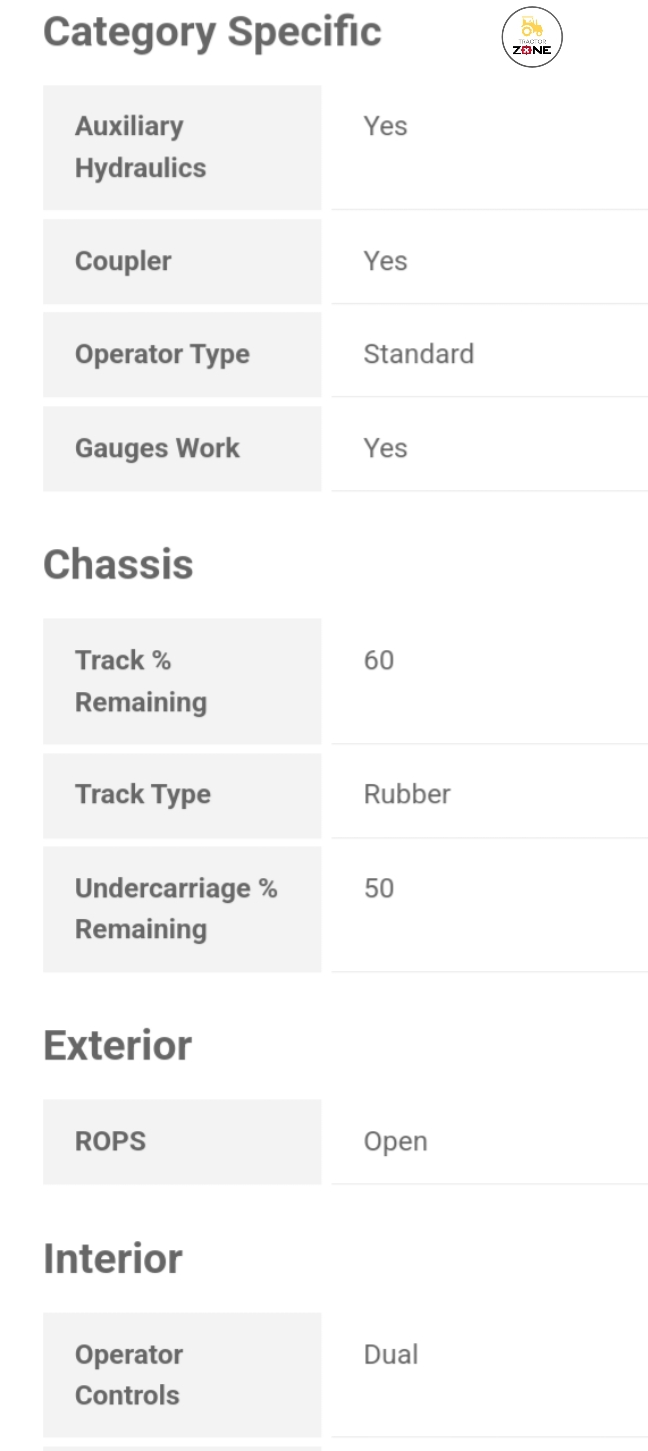Select the Track % Remaining label
The image size is (648, 1451).
141,681
